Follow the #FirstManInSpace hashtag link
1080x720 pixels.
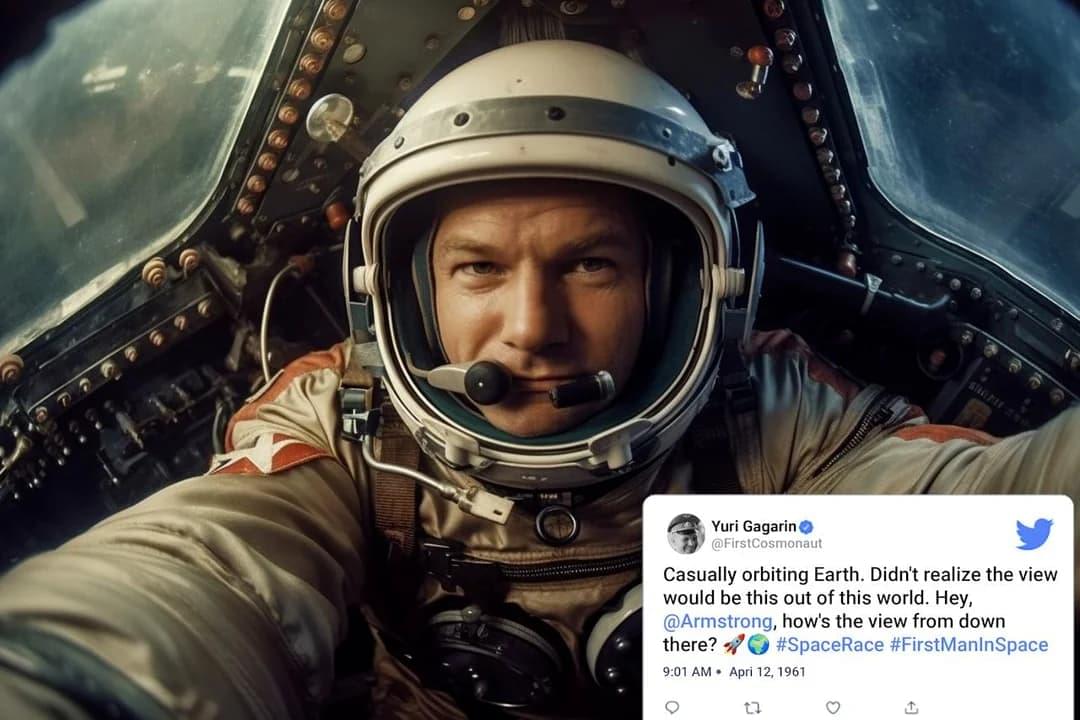coord(969,645)
